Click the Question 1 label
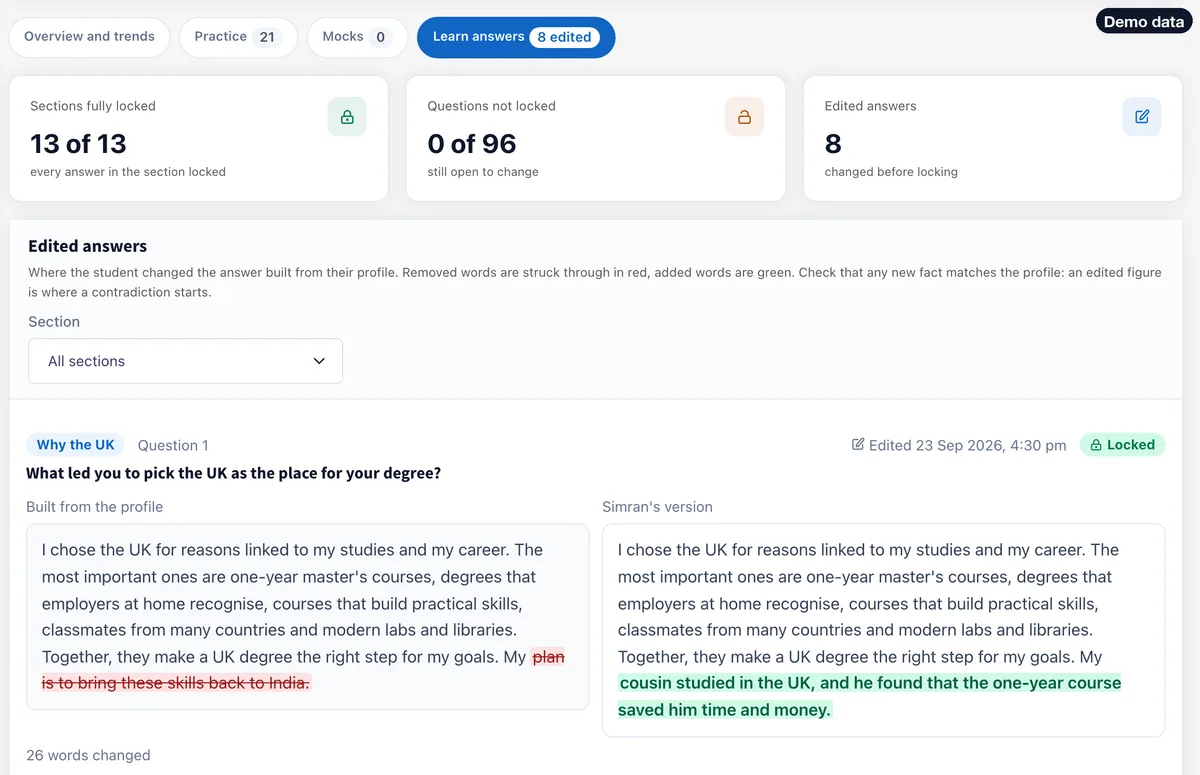The height and width of the screenshot is (775, 1200). pyautogui.click(x=173, y=445)
